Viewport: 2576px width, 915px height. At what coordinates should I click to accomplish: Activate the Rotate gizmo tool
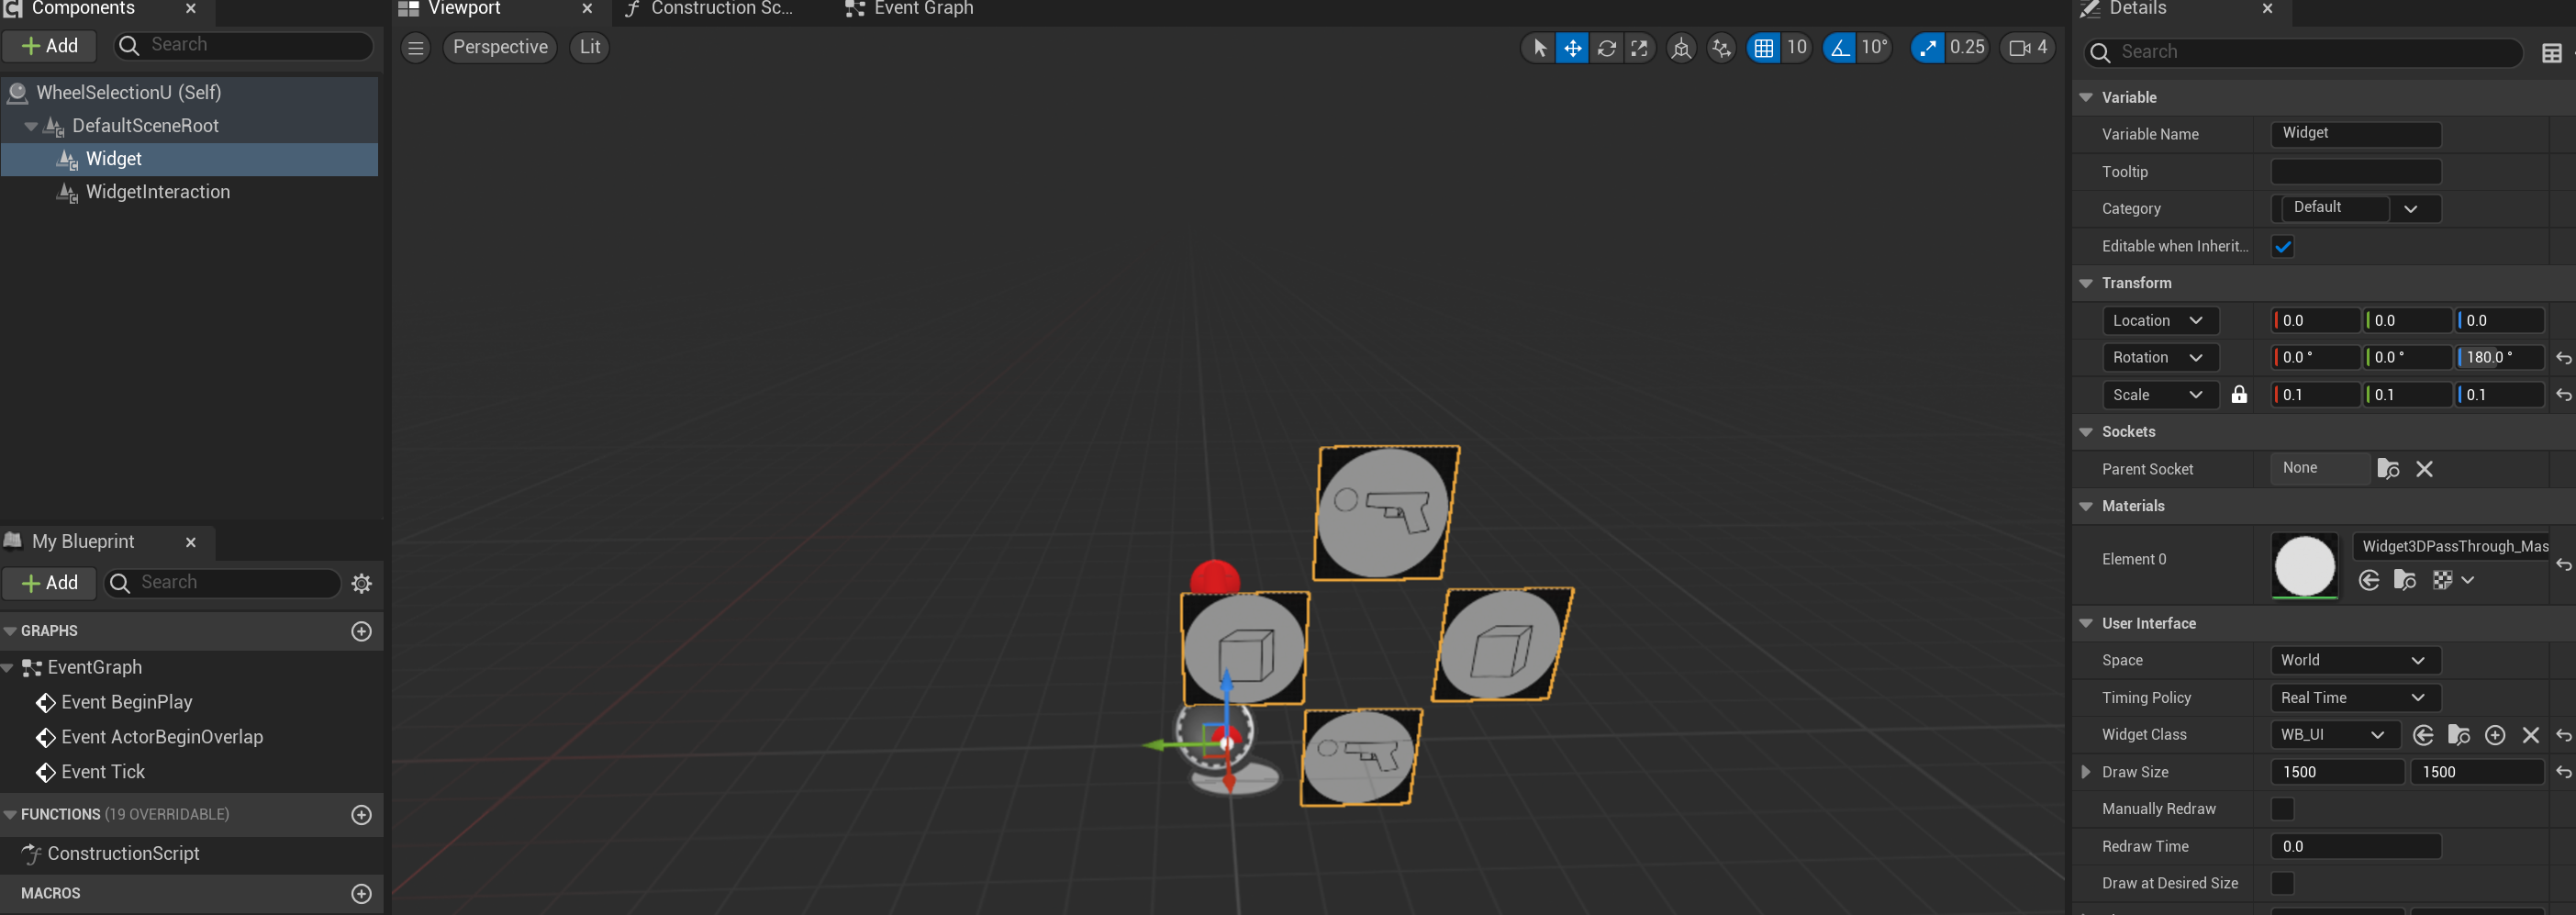[1606, 47]
